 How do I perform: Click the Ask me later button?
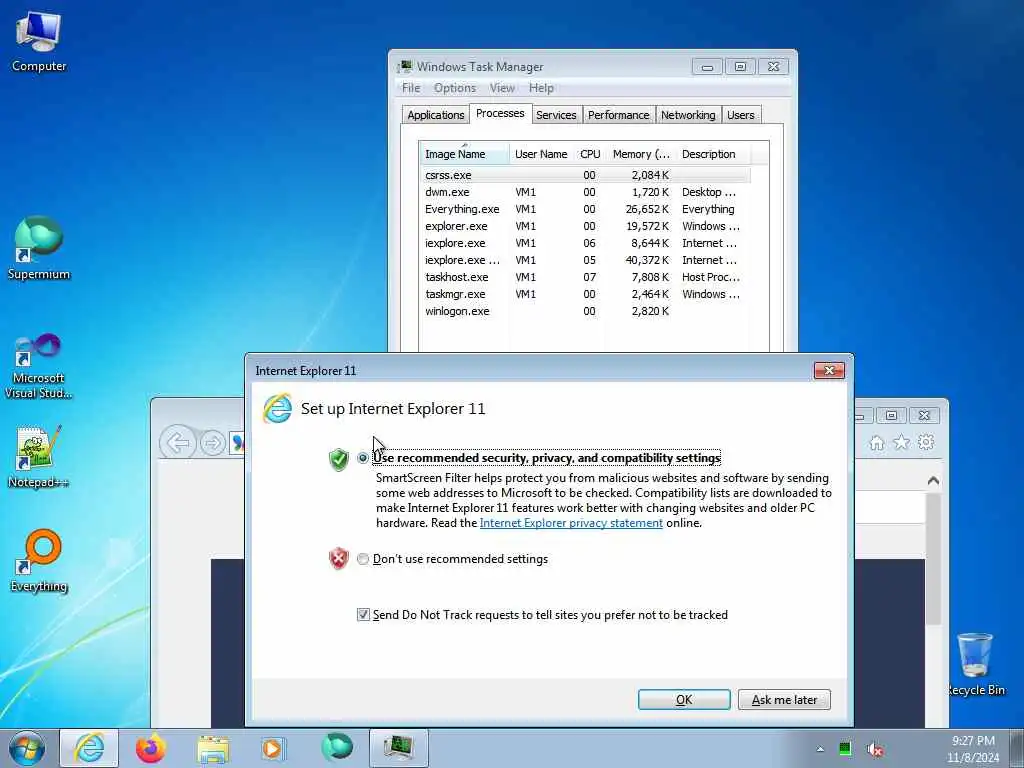(784, 699)
